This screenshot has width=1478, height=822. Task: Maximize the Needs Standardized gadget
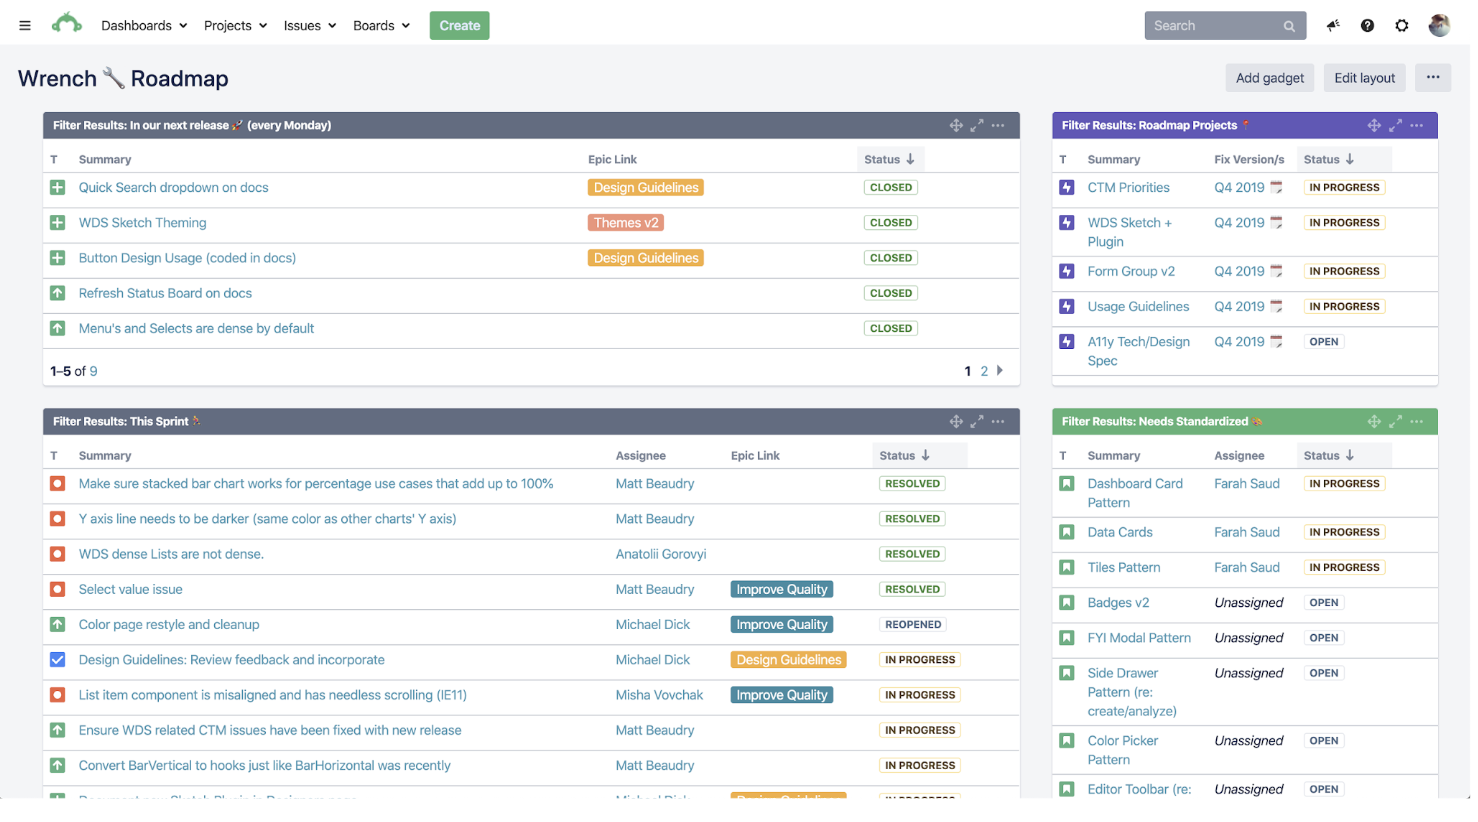click(x=1395, y=422)
